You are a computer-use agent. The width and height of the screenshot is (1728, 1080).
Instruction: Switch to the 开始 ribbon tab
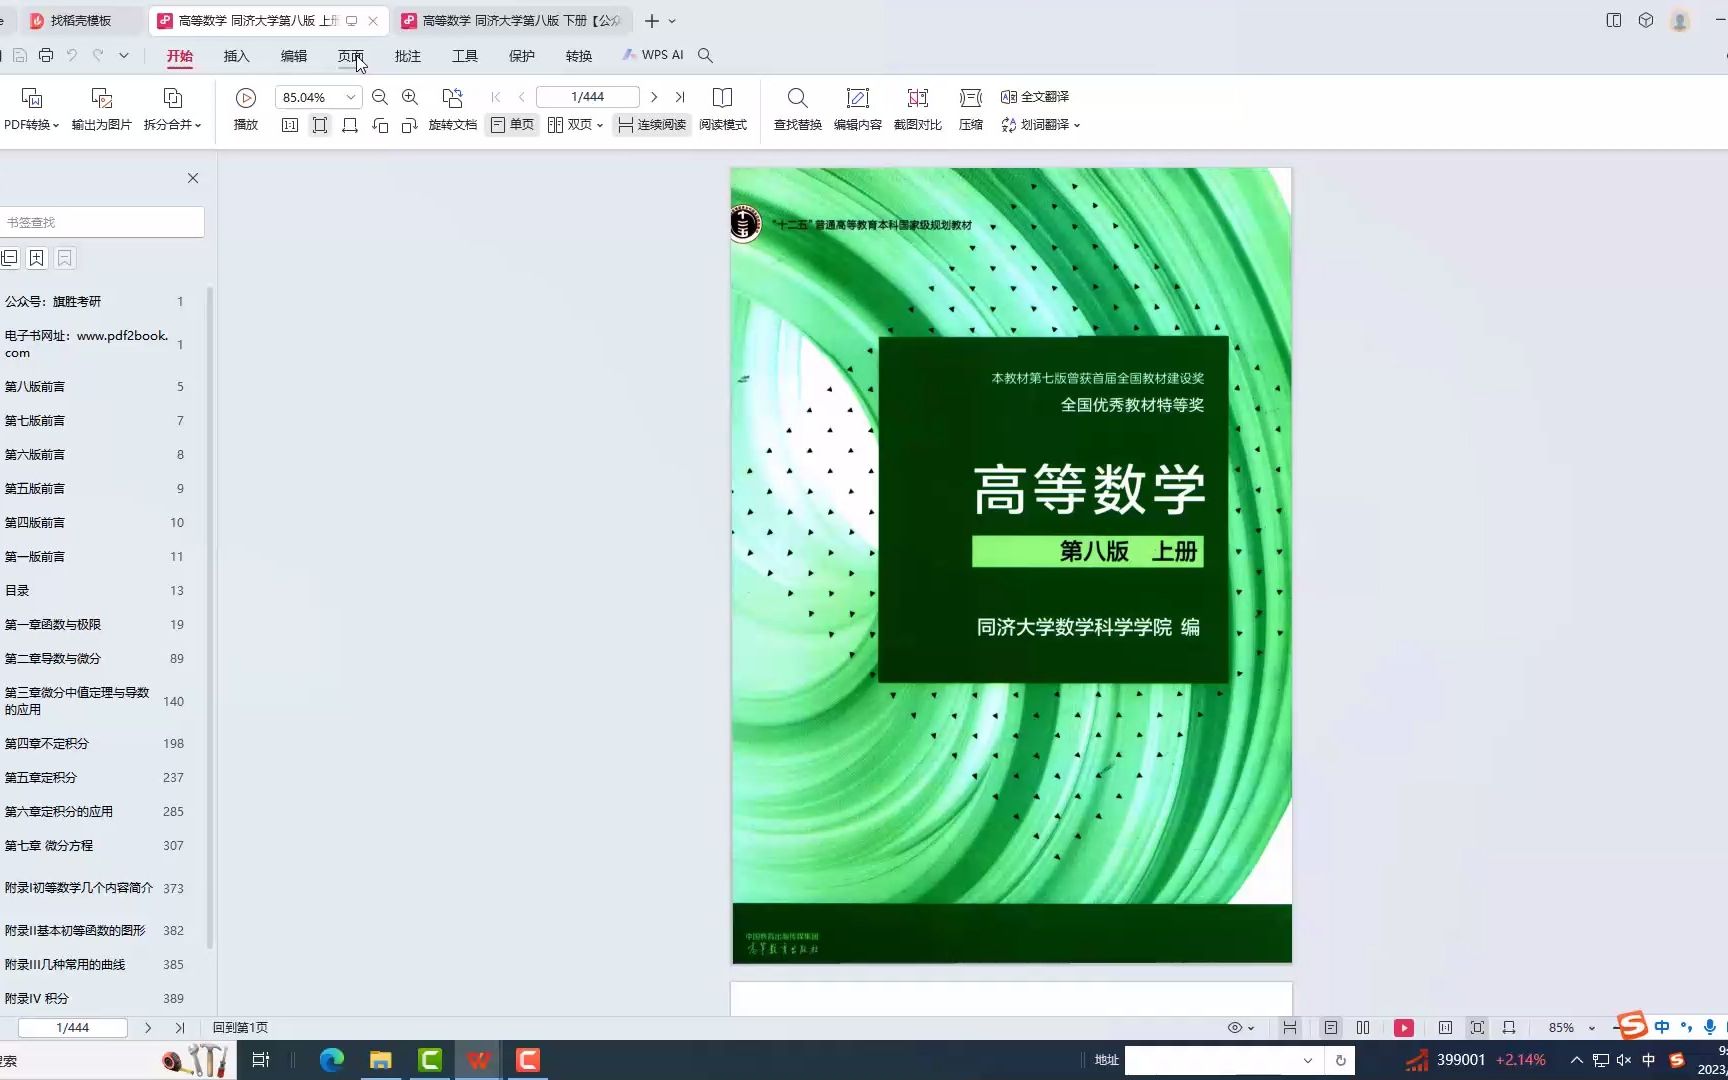[x=180, y=56]
